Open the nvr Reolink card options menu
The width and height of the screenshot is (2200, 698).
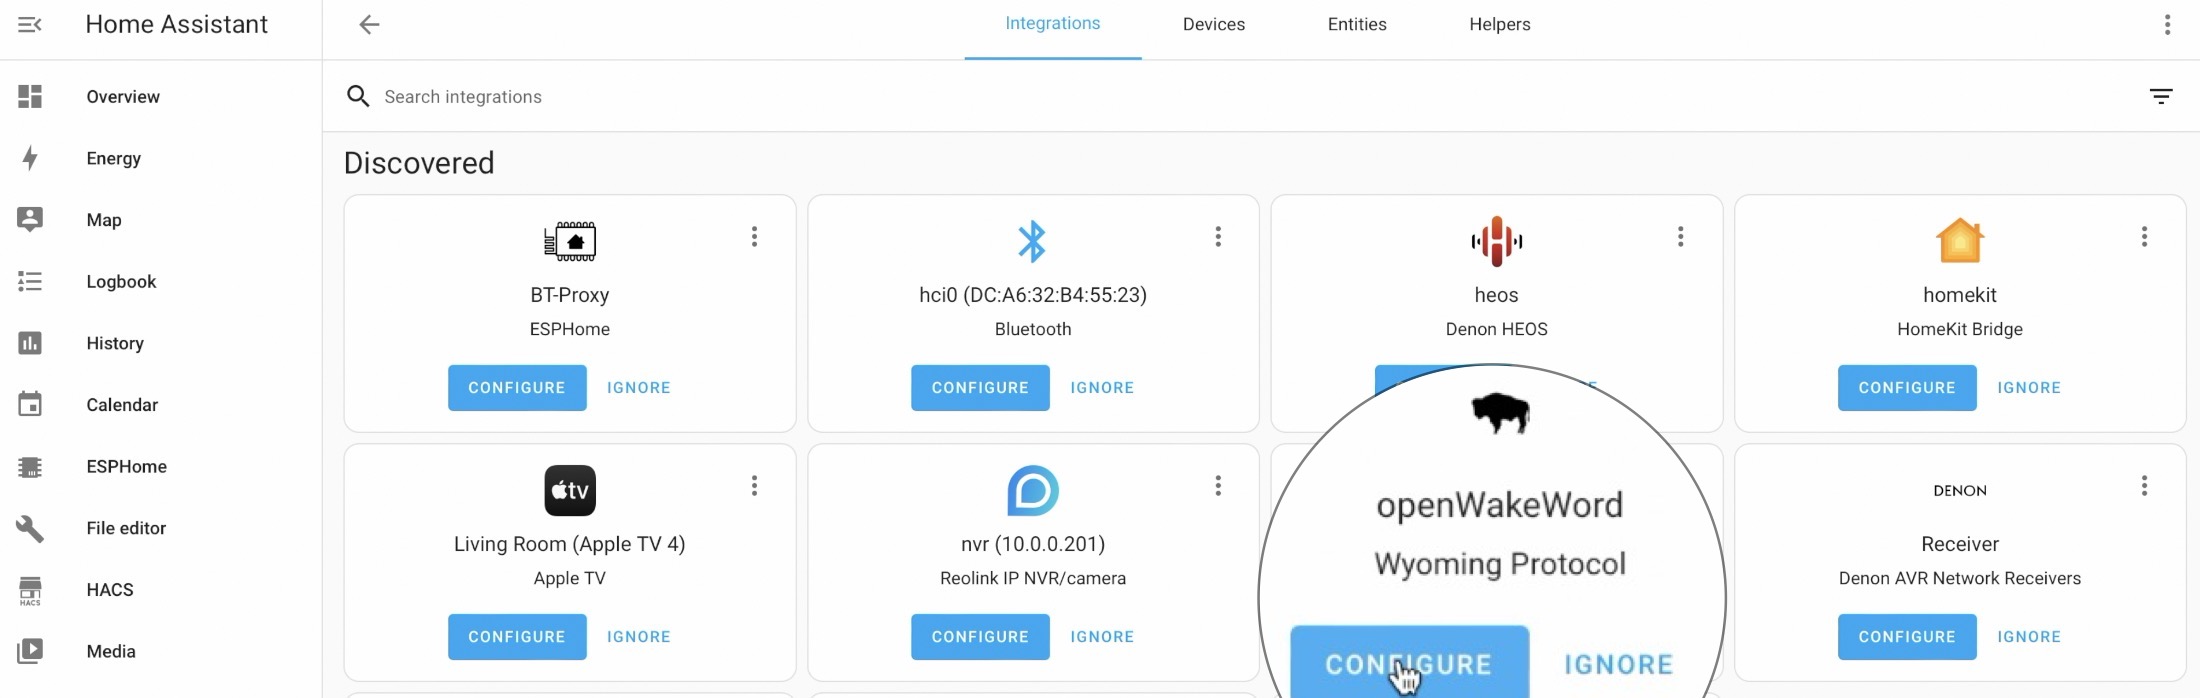(1218, 485)
